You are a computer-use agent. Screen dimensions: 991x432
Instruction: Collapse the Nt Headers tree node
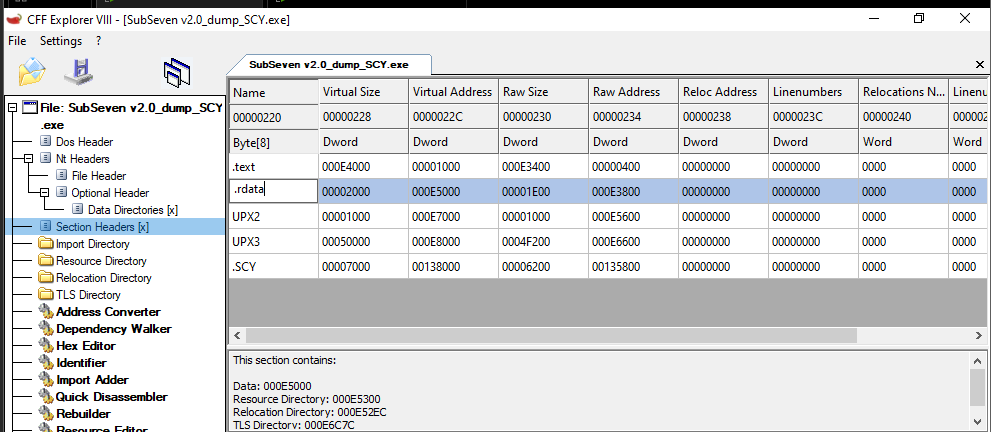click(29, 159)
